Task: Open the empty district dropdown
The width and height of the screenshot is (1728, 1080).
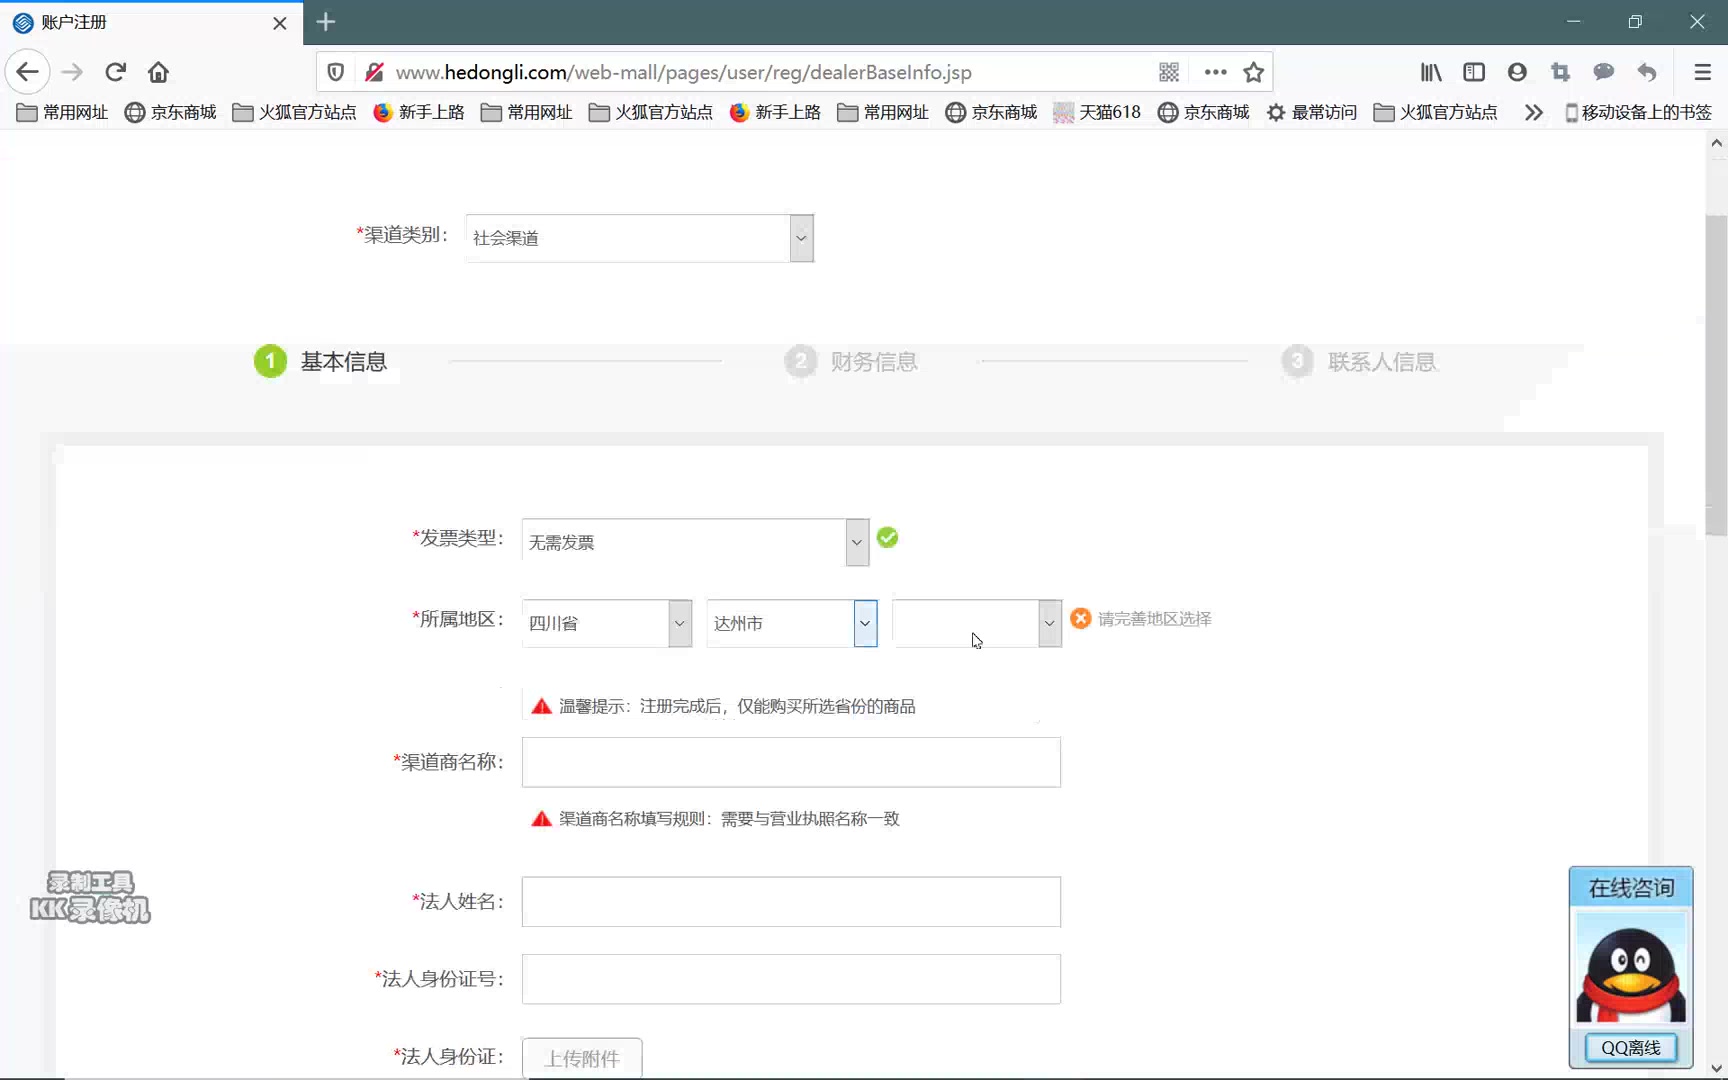Action: (977, 623)
